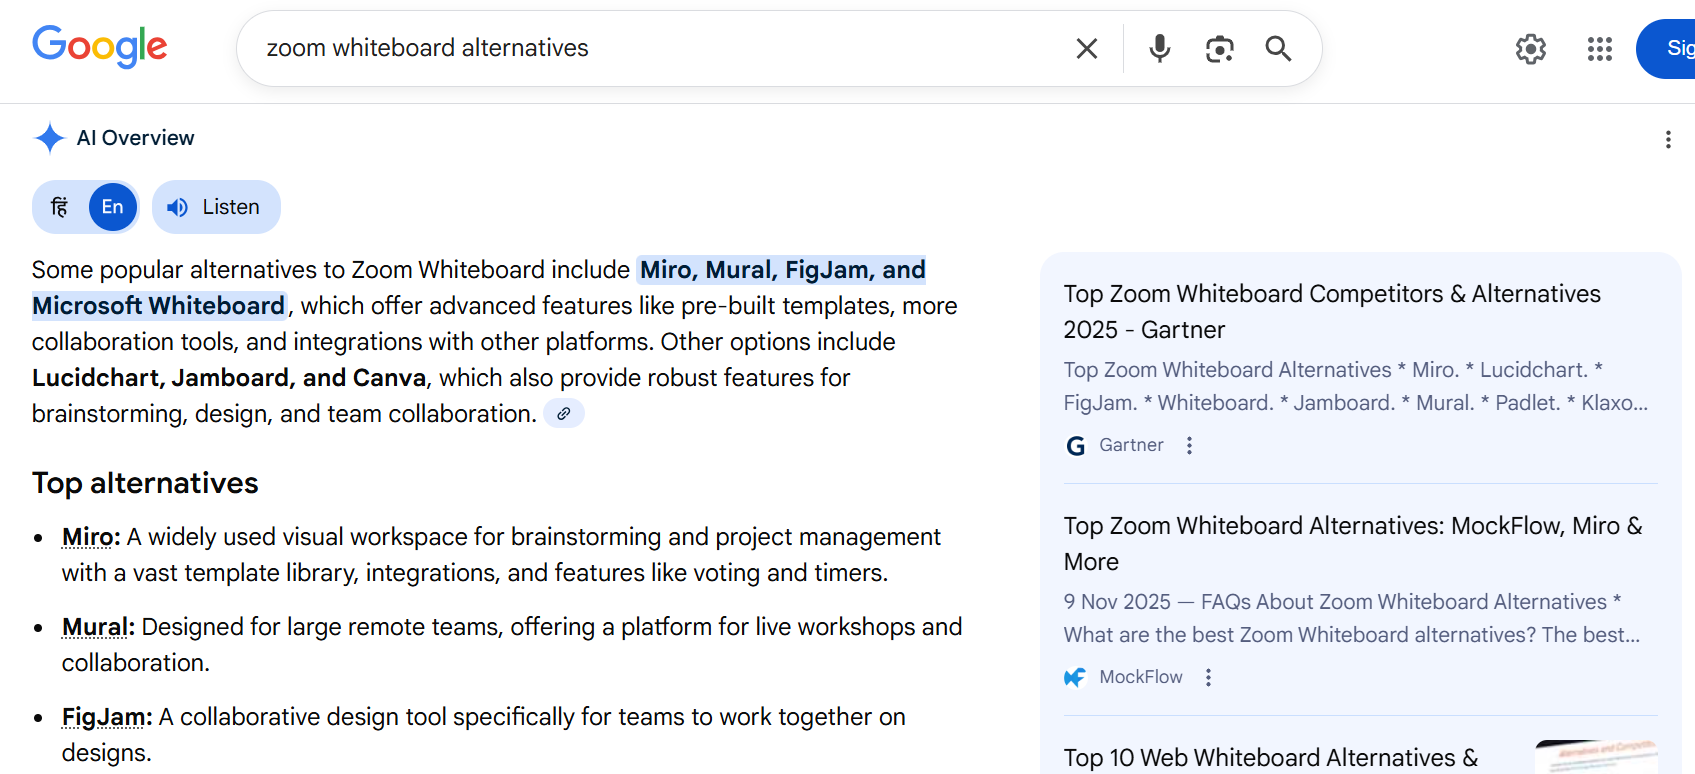This screenshot has height=774, width=1695.
Task: Switch AI Overview language to Hindi
Action: (60, 207)
